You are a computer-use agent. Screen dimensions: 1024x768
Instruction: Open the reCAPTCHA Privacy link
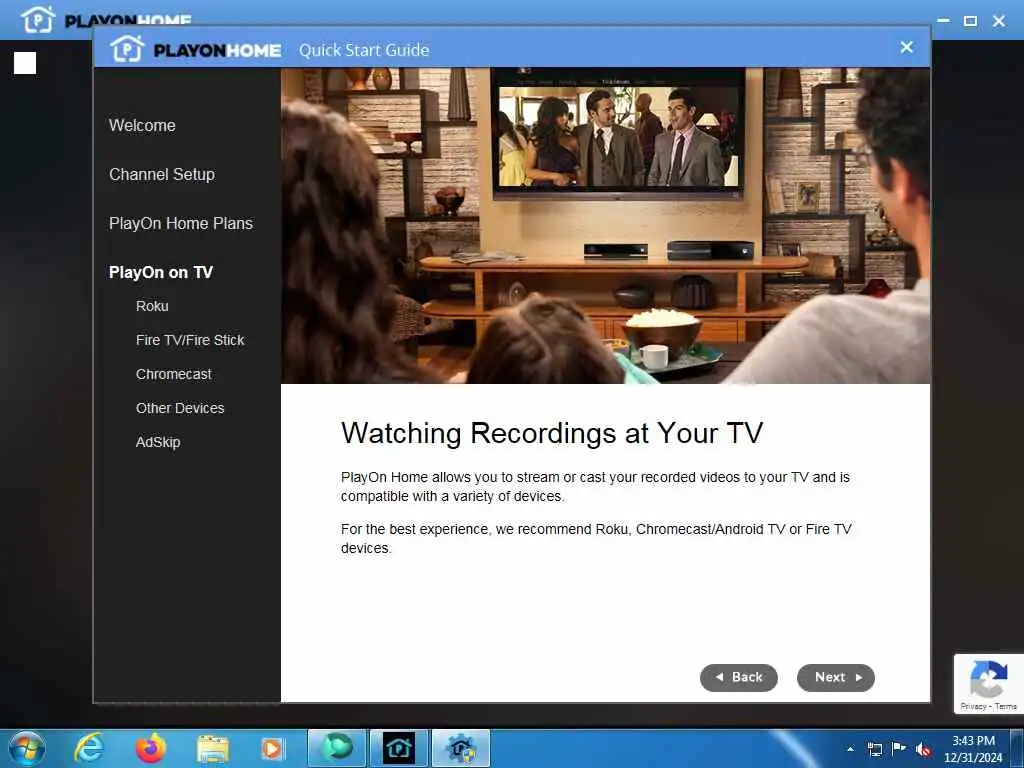tap(972, 706)
